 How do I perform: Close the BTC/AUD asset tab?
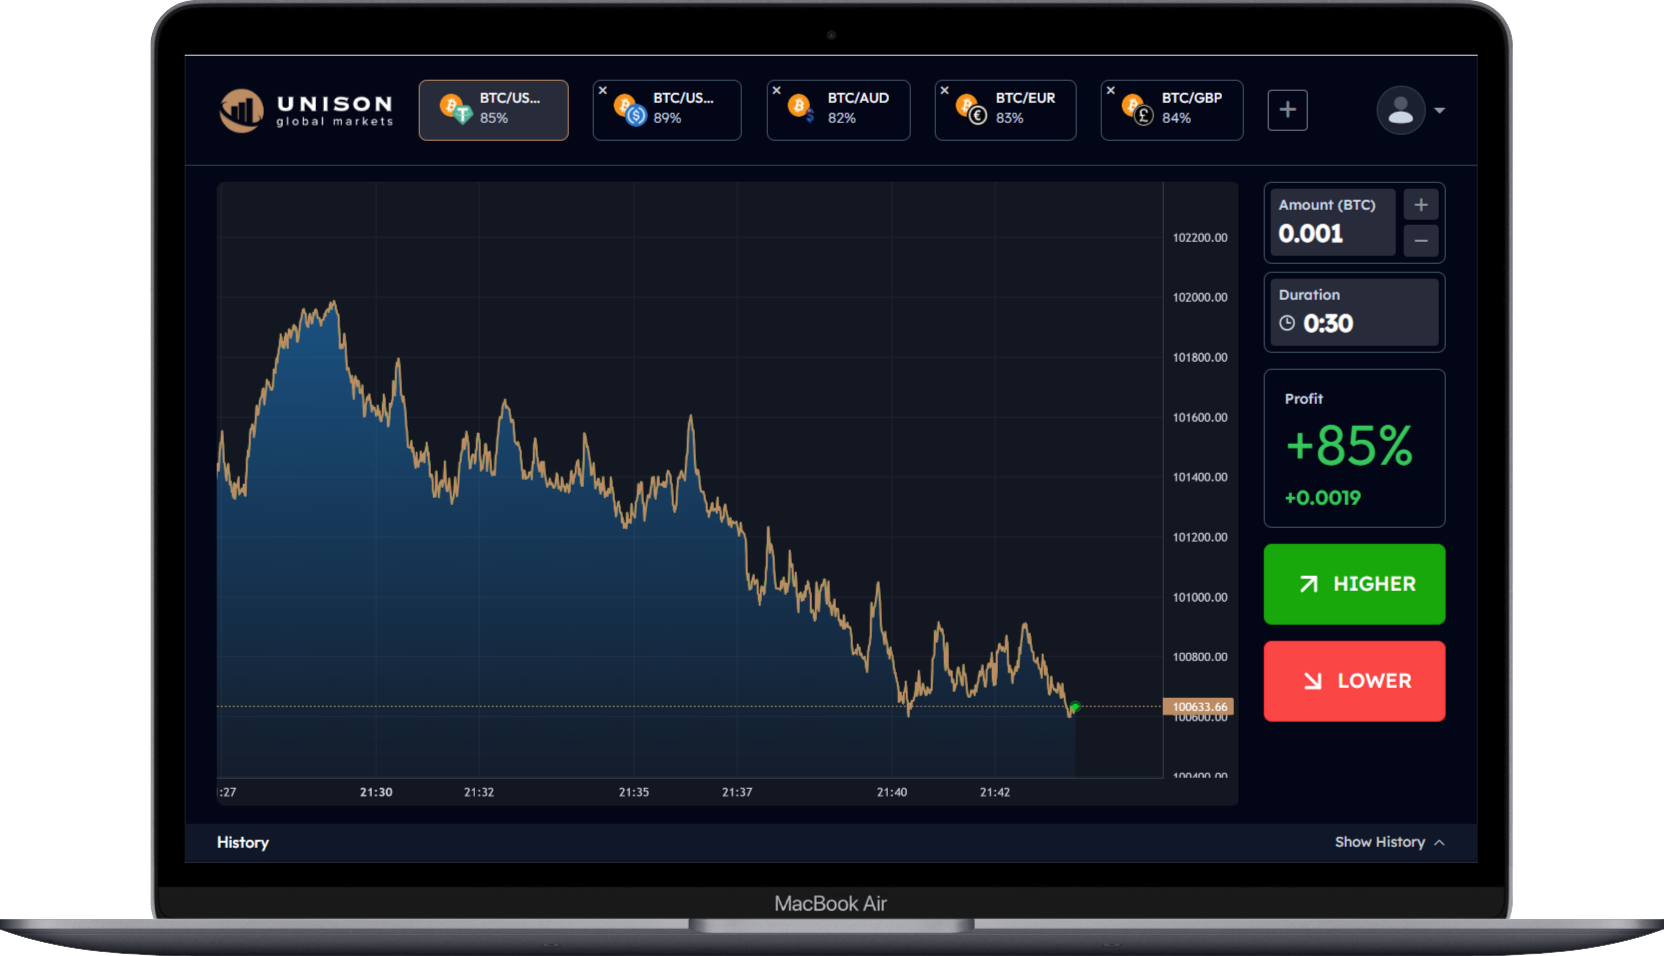pyautogui.click(x=777, y=91)
